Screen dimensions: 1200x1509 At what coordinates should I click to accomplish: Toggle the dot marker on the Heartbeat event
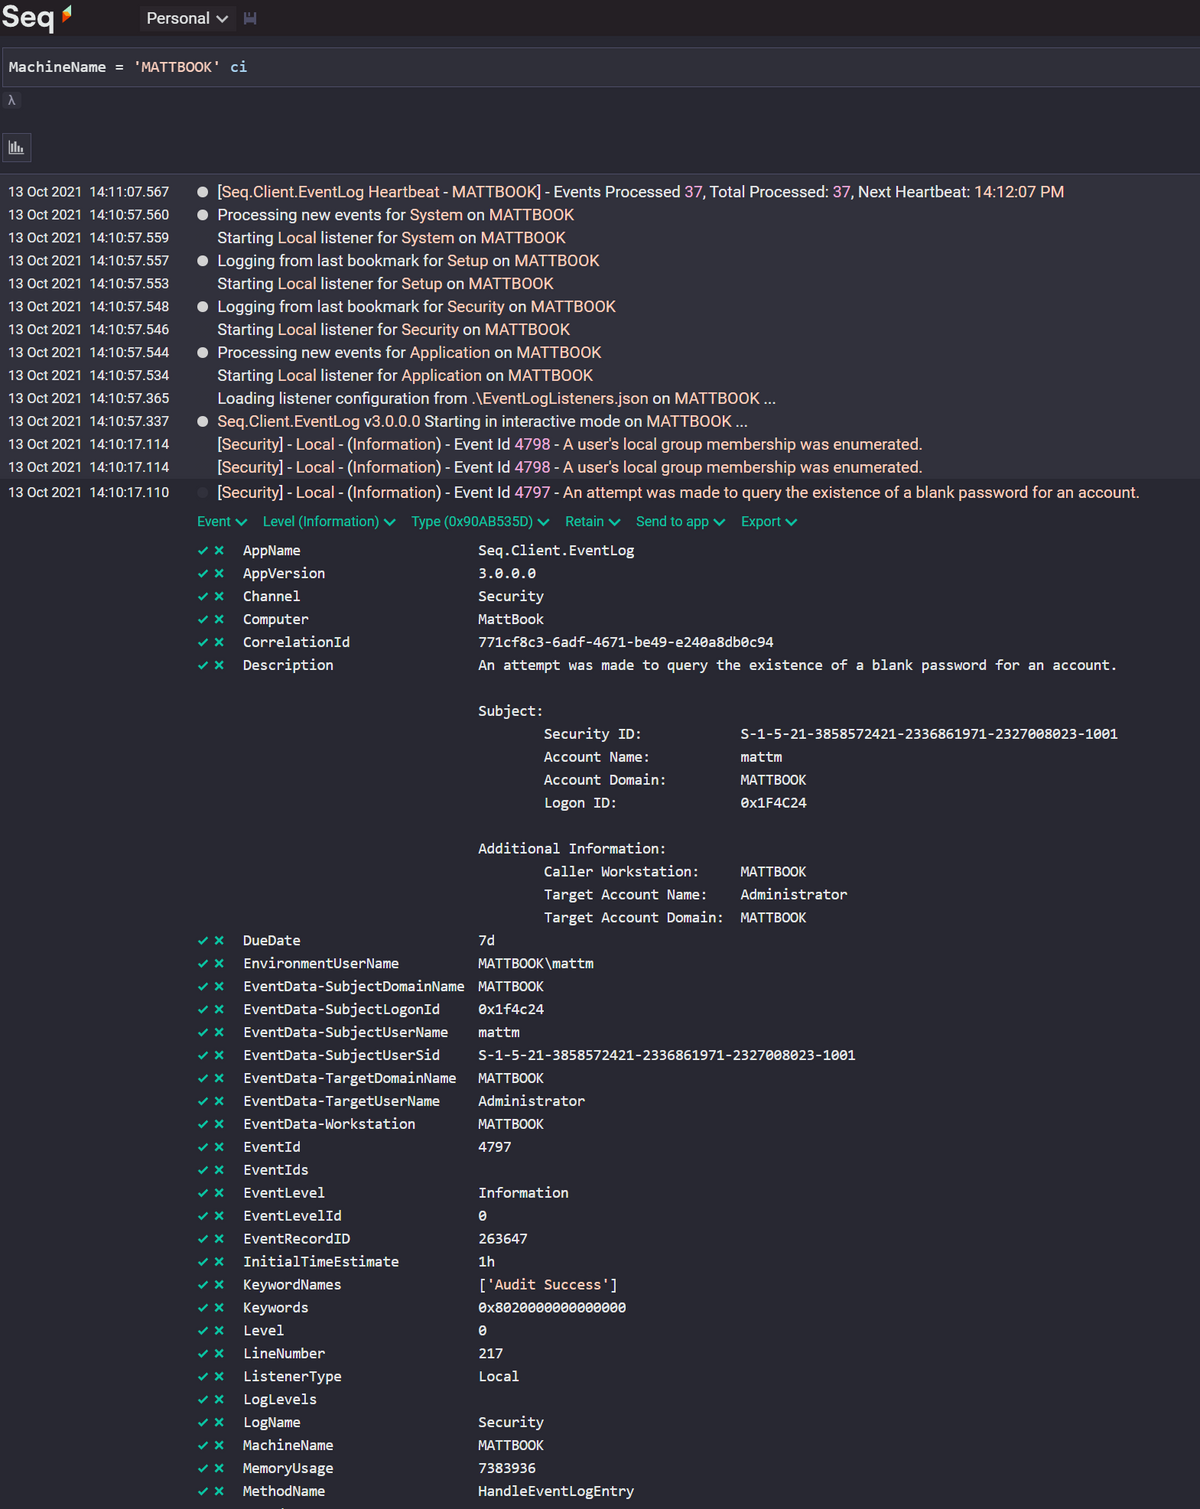pos(203,192)
